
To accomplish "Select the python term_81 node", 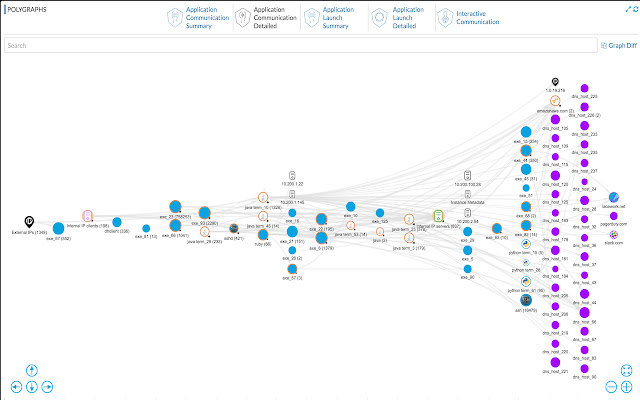I will (x=526, y=281).
